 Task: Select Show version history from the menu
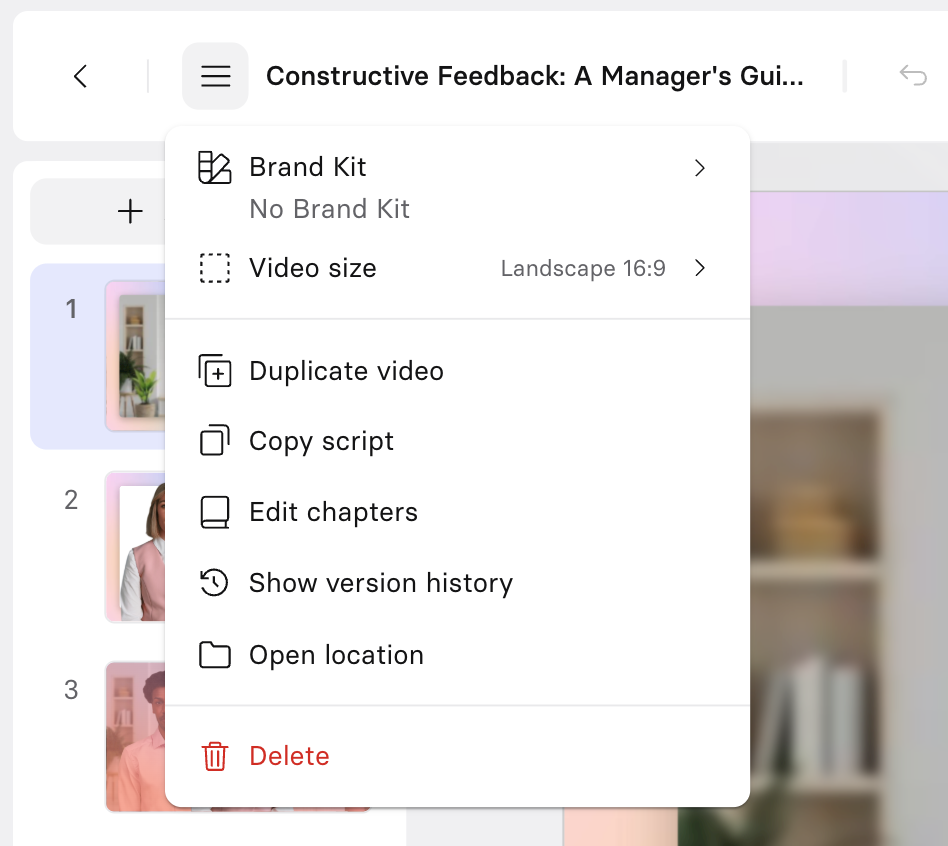click(381, 583)
